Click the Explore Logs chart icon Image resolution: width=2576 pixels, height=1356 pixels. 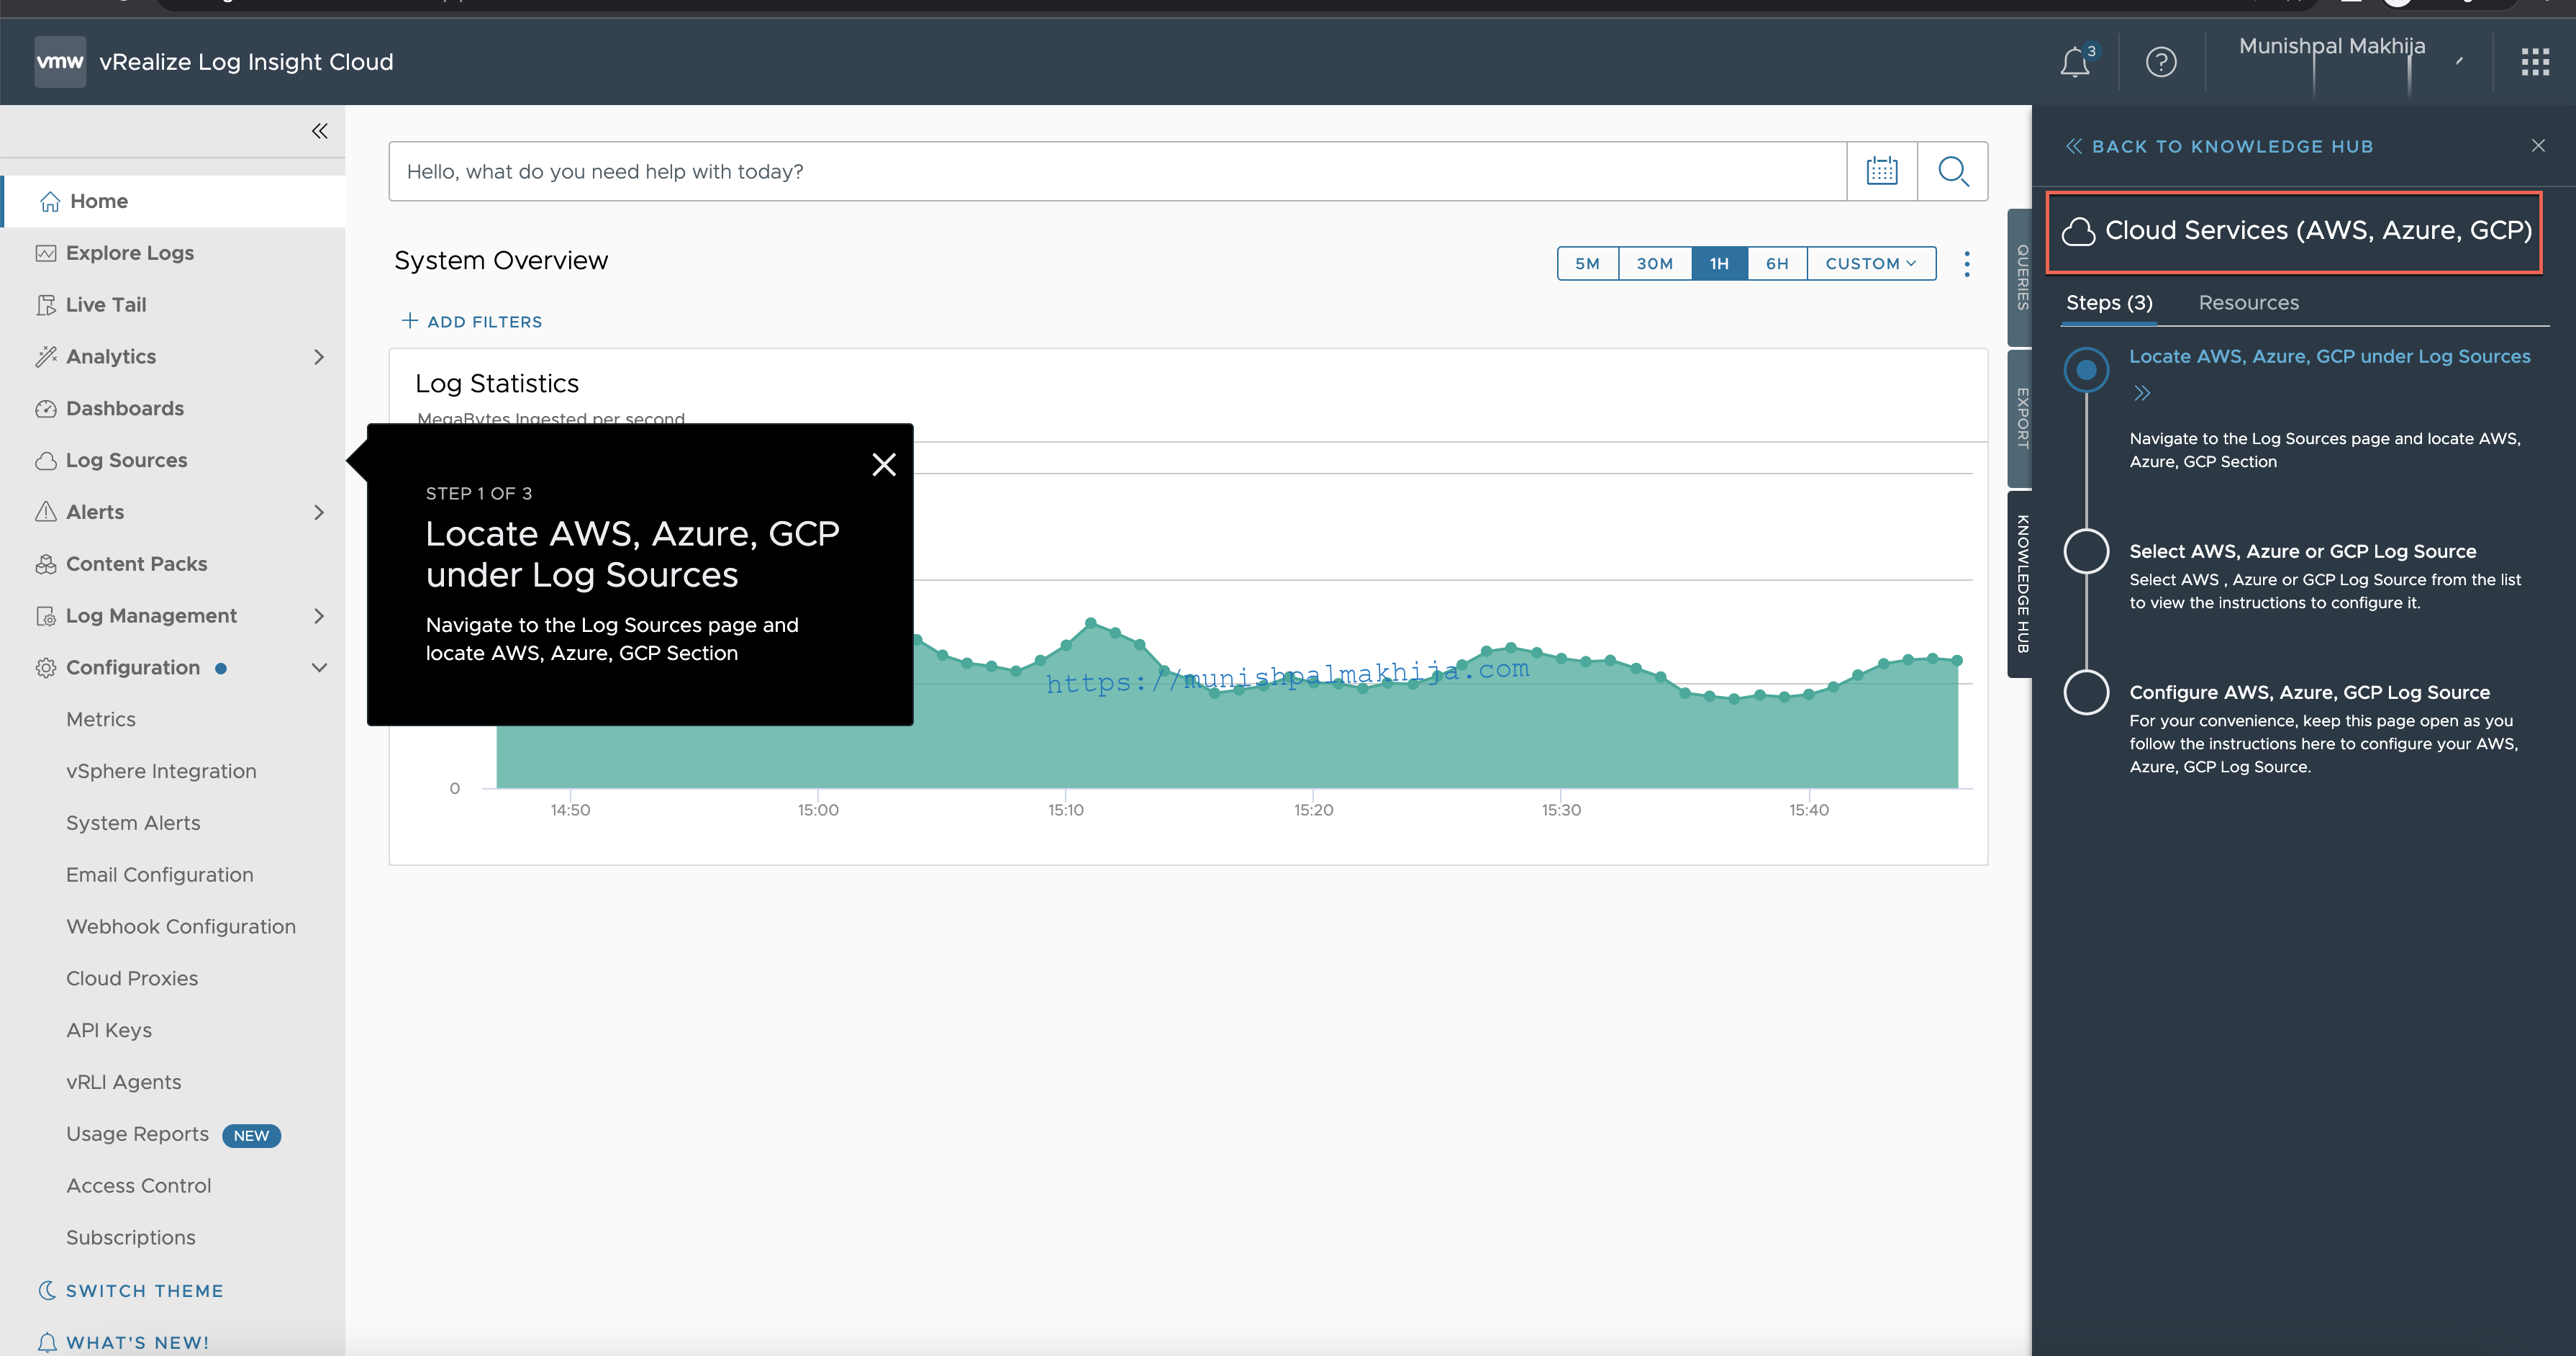pyautogui.click(x=46, y=254)
